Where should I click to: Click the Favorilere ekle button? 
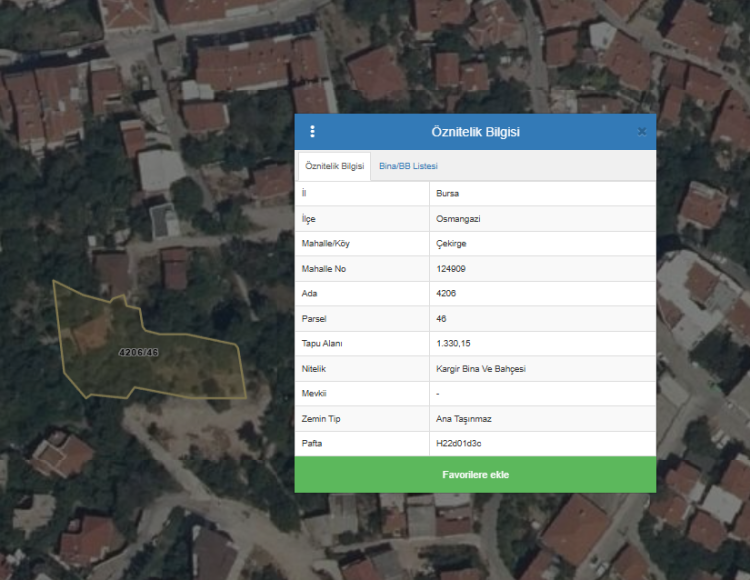[475, 475]
